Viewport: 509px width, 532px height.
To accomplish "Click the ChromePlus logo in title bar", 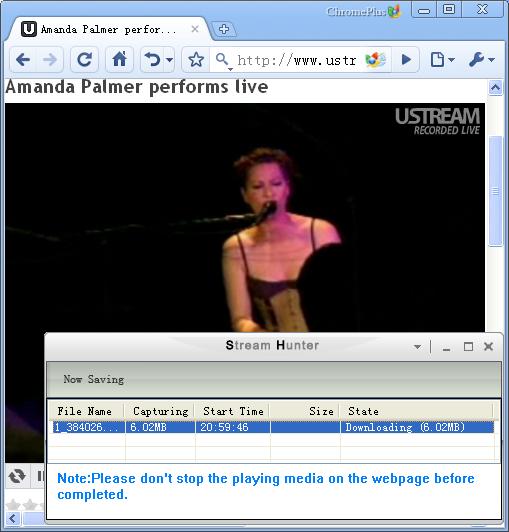I will pyautogui.click(x=363, y=11).
